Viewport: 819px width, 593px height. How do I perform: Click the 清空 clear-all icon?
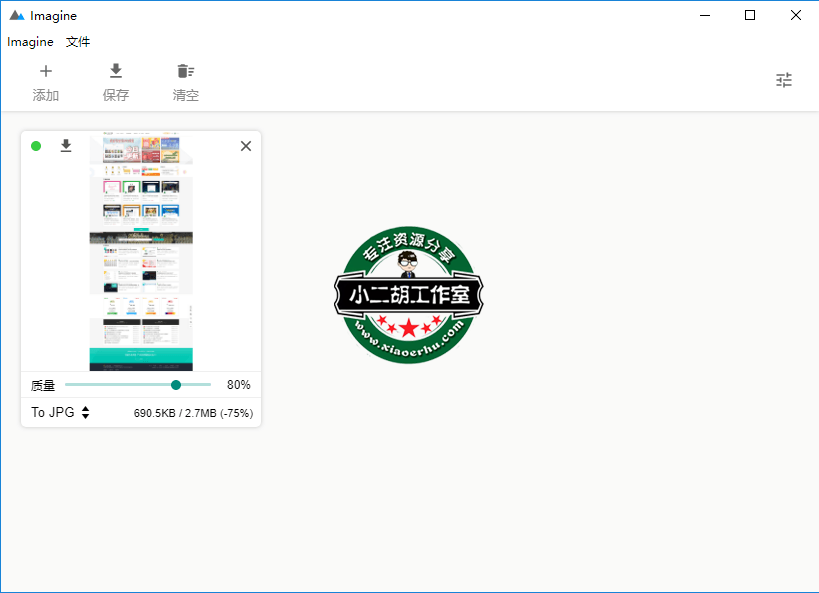tap(185, 71)
